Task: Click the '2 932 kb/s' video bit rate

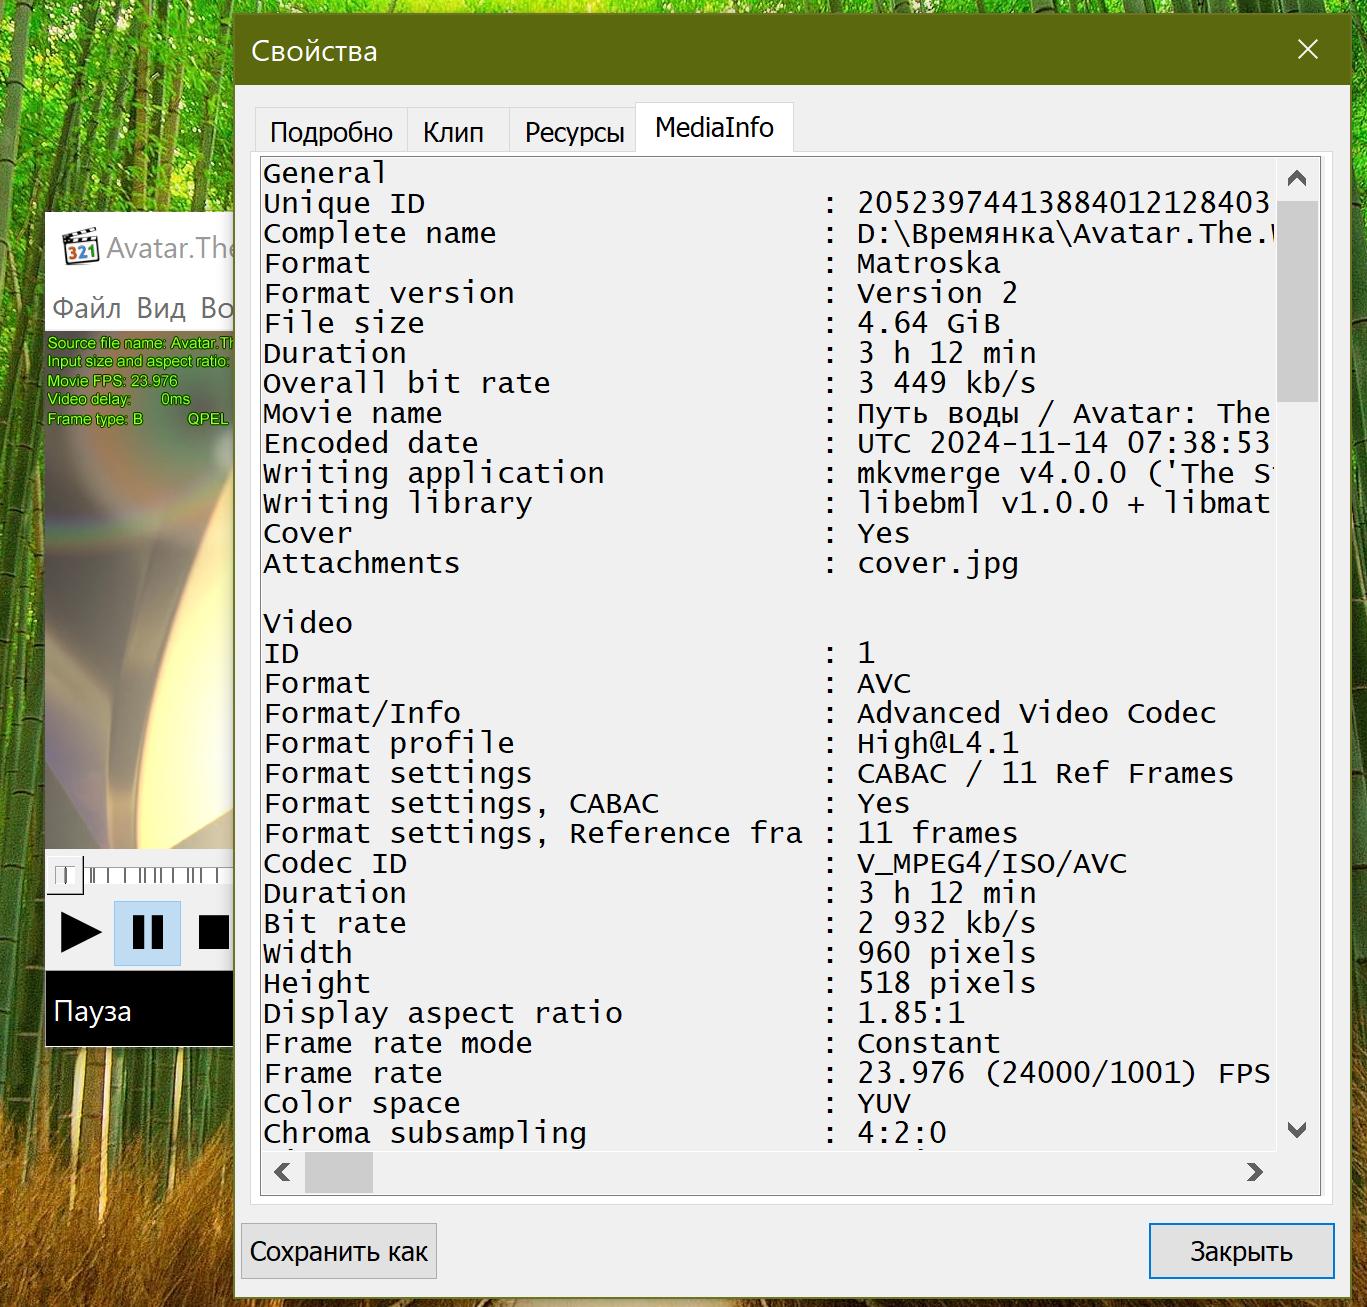Action: click(x=946, y=923)
